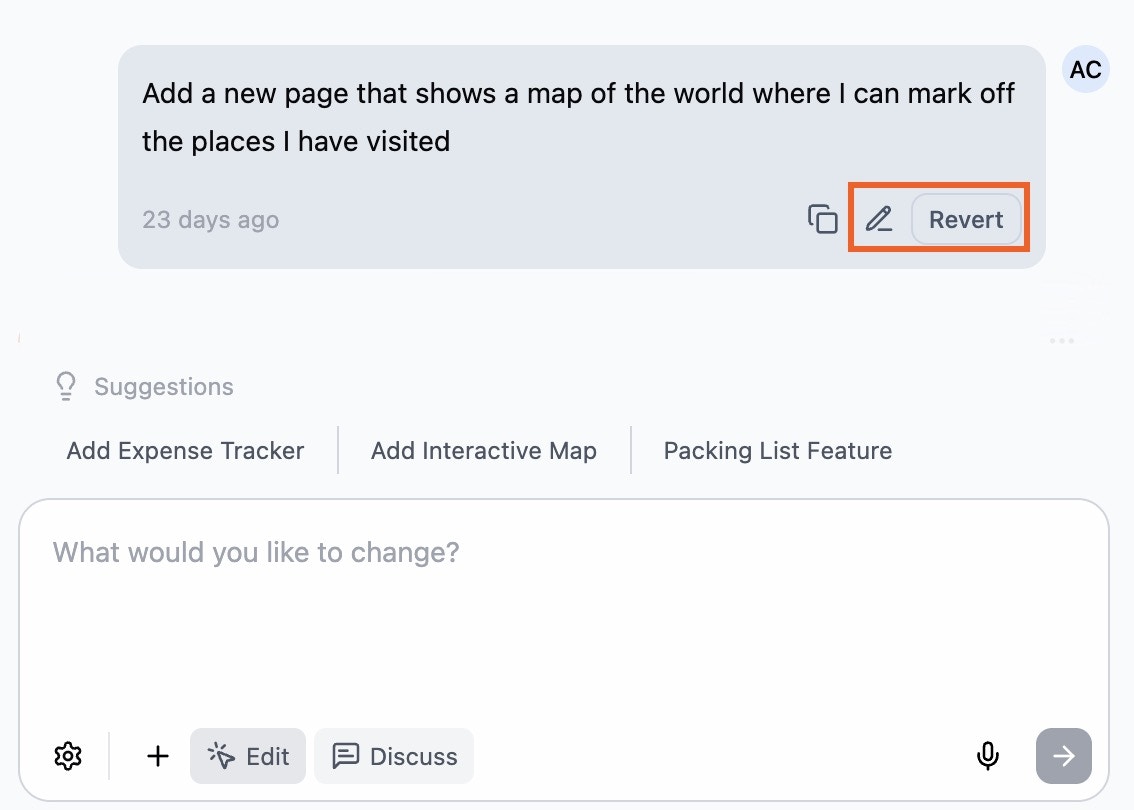Click the "23 days ago" timestamp

click(x=210, y=219)
